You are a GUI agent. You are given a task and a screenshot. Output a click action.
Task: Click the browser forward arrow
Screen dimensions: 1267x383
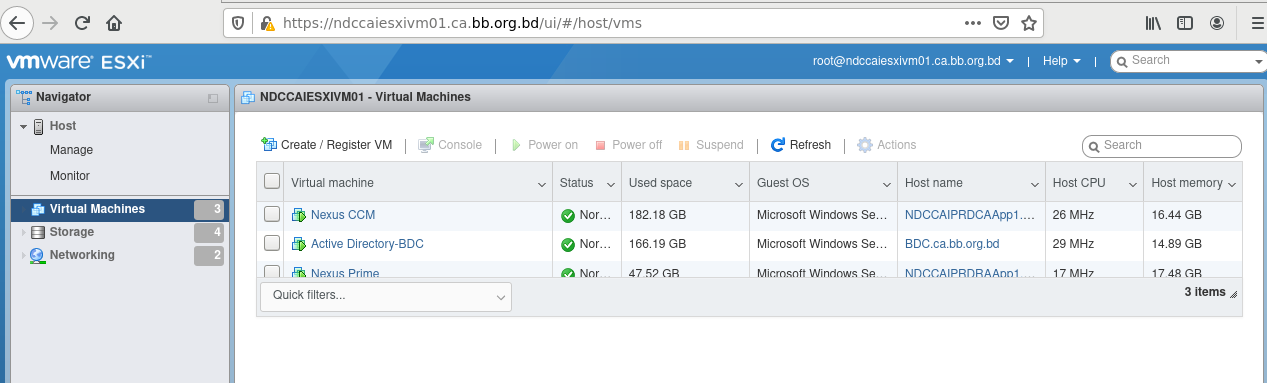(50, 22)
